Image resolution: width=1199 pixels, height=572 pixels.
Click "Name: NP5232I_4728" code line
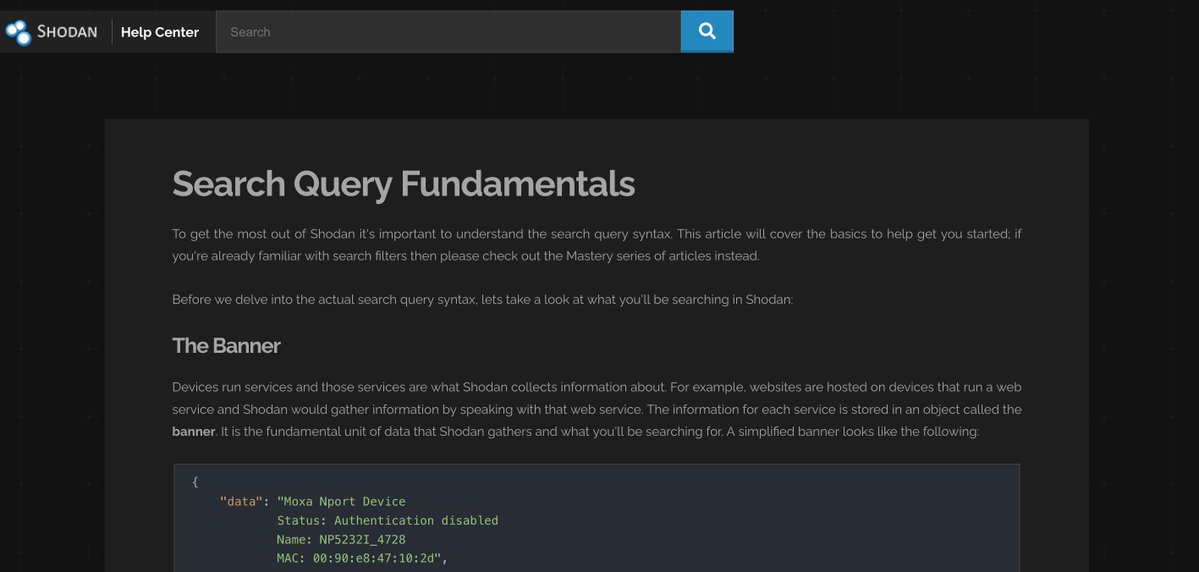click(341, 540)
